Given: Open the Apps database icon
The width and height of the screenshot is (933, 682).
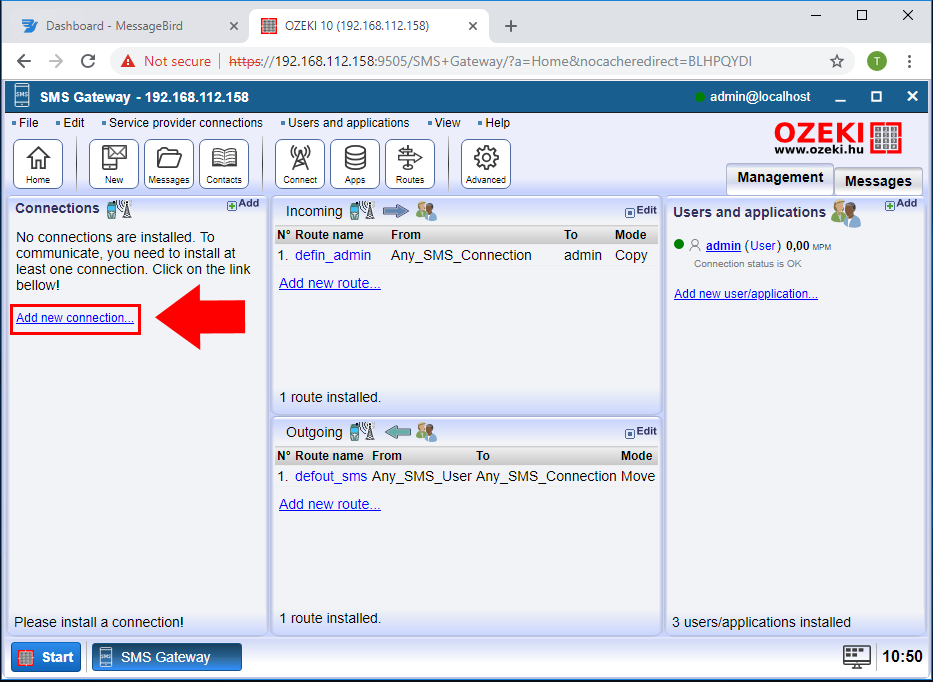Looking at the screenshot, I should 355,164.
